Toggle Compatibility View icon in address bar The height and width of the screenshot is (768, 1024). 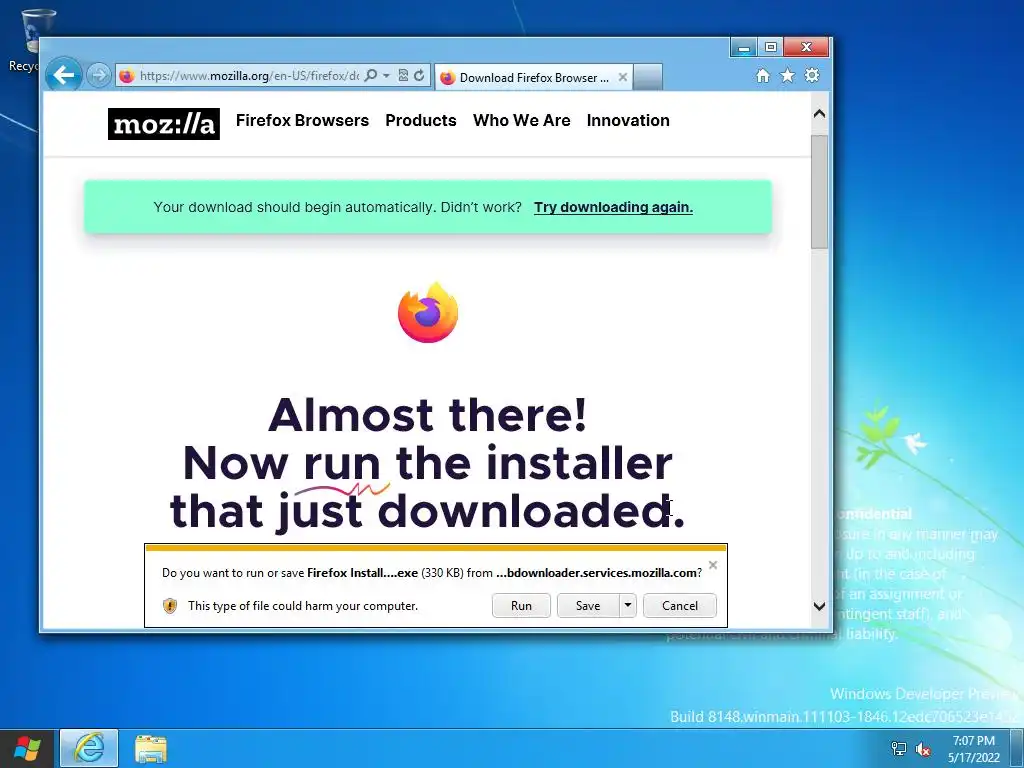404,76
